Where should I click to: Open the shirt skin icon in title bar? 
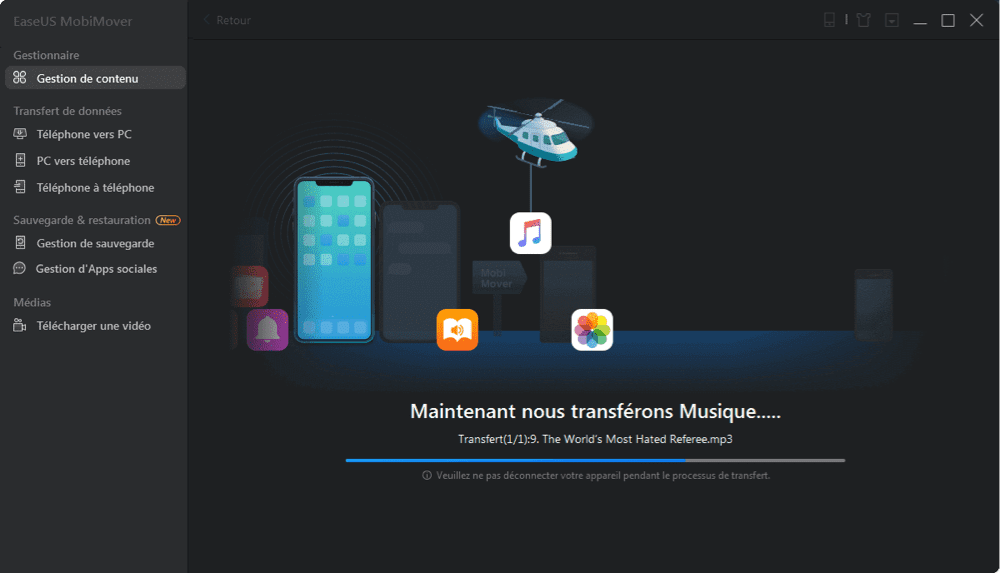click(x=864, y=20)
